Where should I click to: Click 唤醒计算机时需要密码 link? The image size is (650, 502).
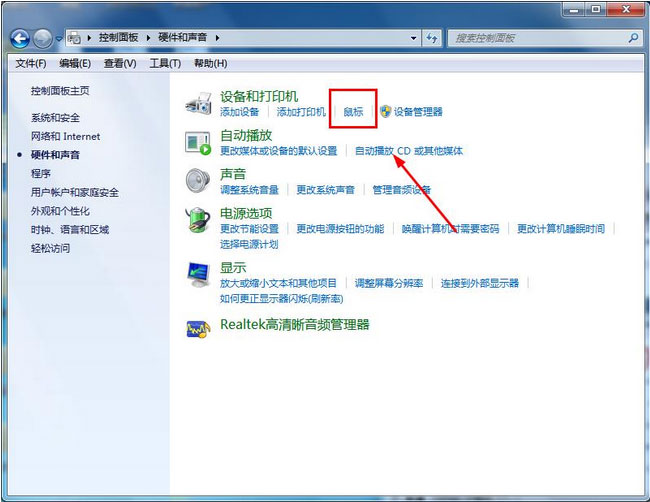[x=451, y=229]
